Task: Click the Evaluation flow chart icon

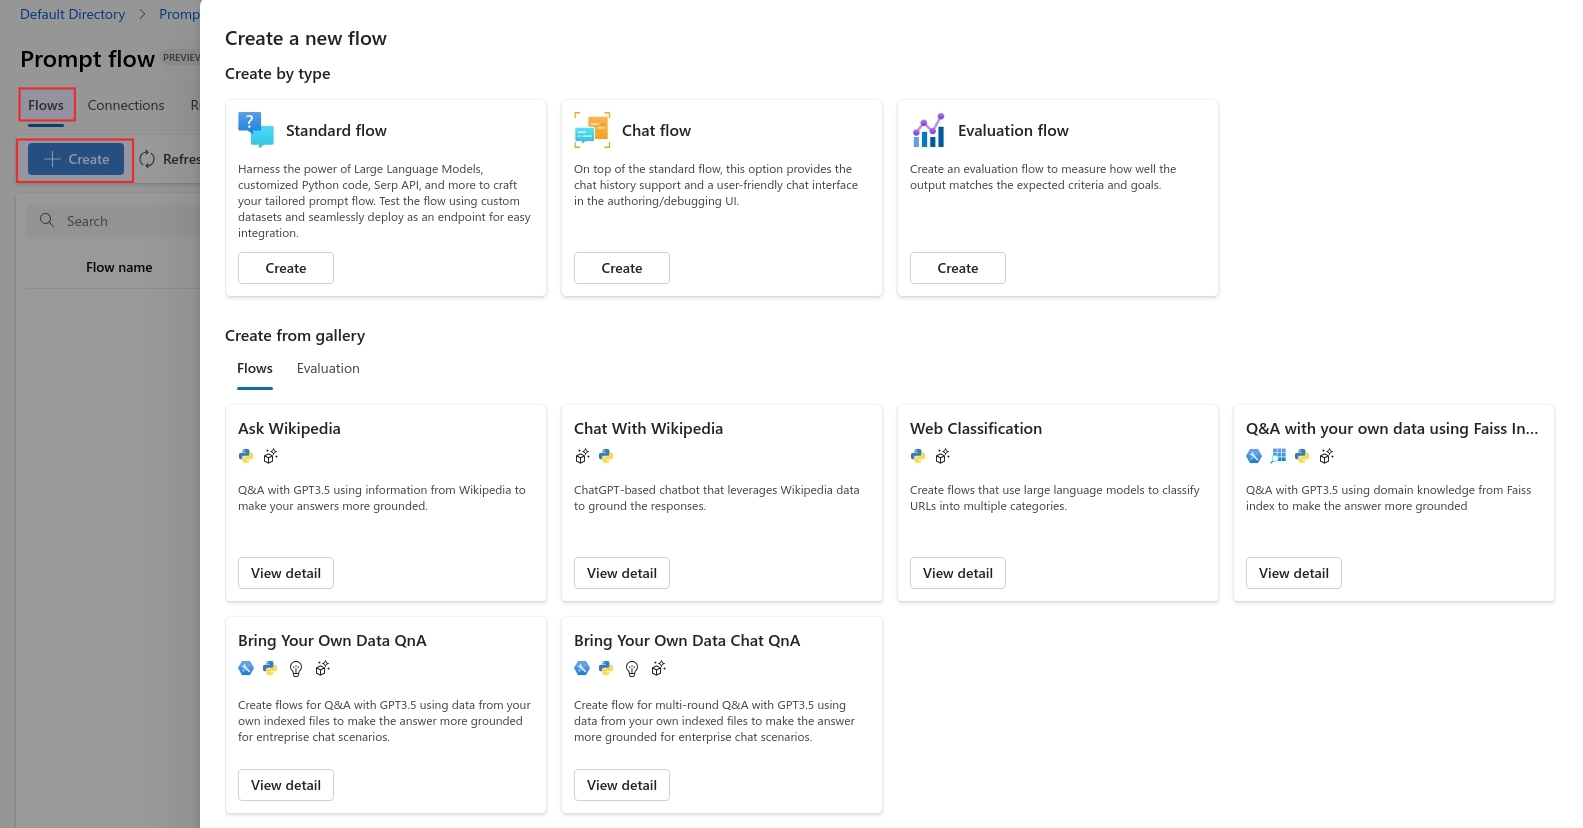Action: click(x=928, y=130)
